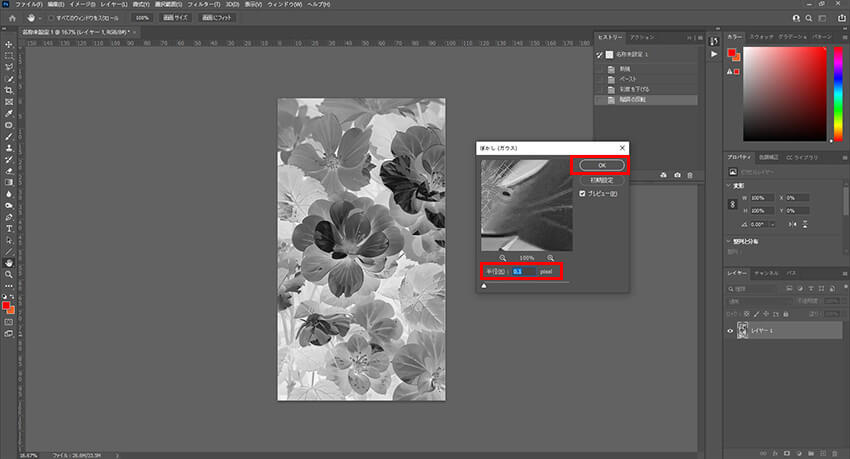Open the ウィンドウ menu
850x459 pixels.
pyautogui.click(x=284, y=4)
